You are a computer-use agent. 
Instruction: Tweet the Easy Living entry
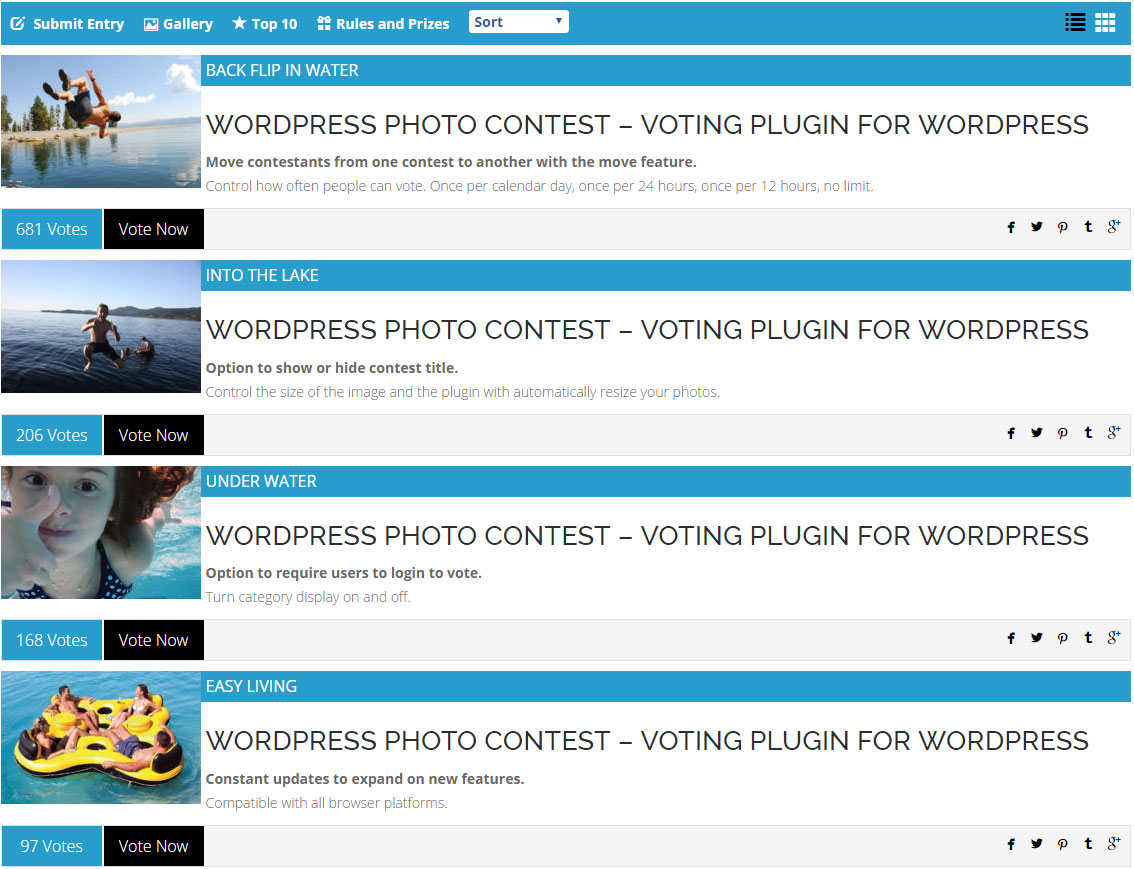1036,843
